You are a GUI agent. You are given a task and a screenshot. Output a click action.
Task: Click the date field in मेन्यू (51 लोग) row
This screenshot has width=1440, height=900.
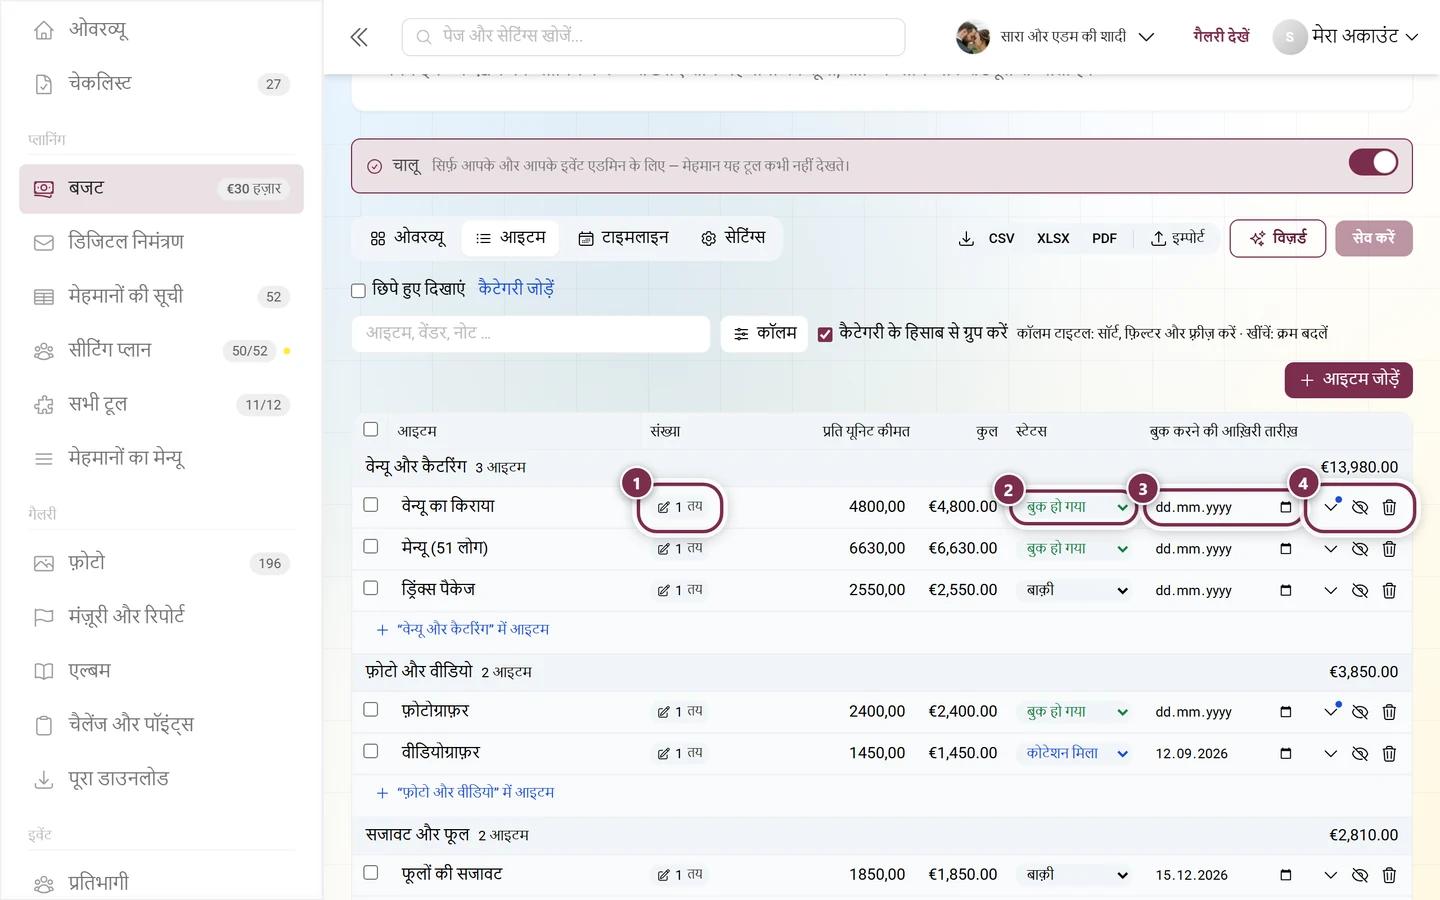tap(1223, 549)
